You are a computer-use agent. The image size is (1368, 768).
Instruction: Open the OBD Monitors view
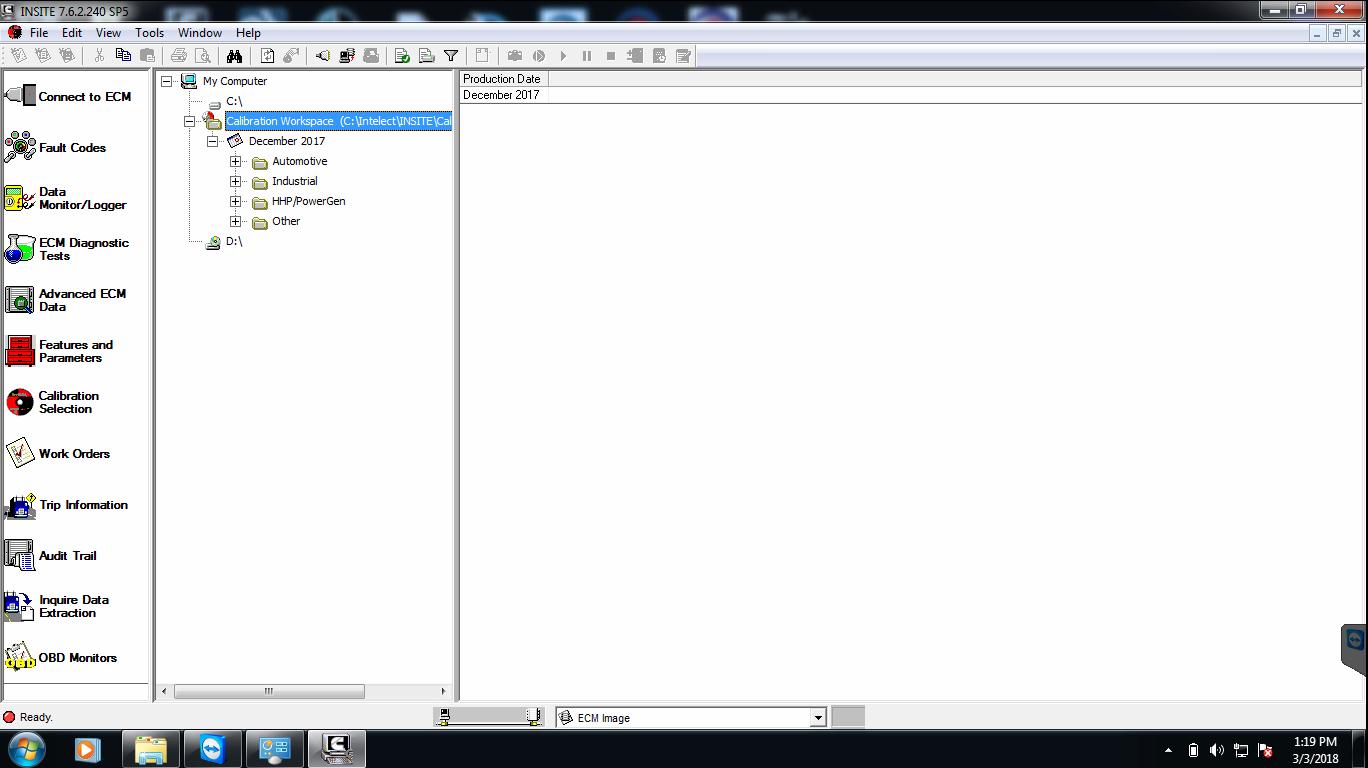[x=61, y=658]
